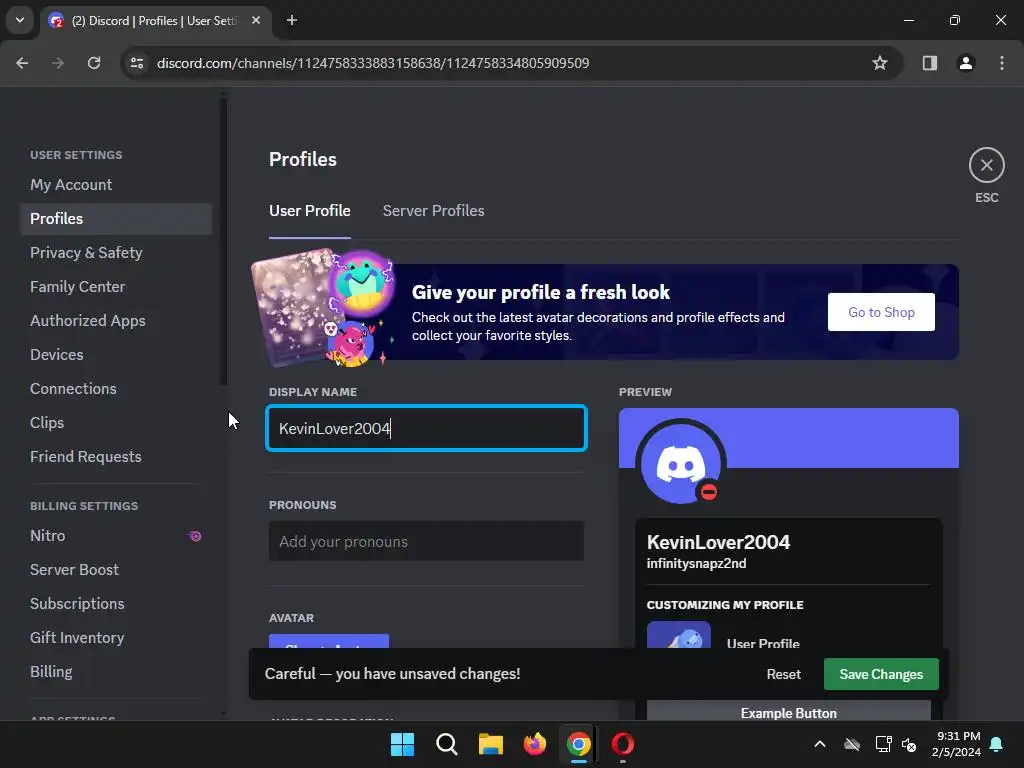Open Windows taskbar Search
Viewport: 1024px width, 768px height.
click(x=447, y=744)
